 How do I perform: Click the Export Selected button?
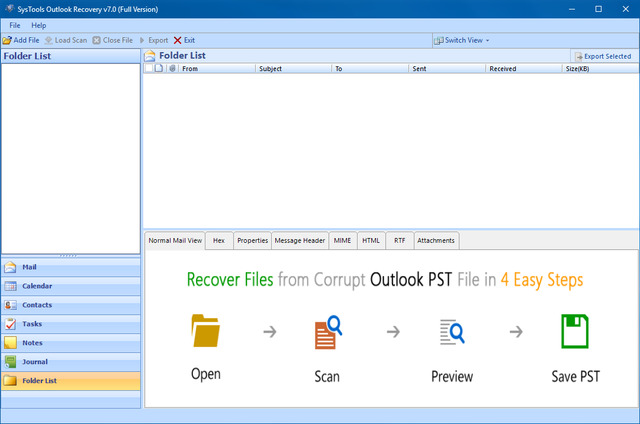pyautogui.click(x=602, y=56)
